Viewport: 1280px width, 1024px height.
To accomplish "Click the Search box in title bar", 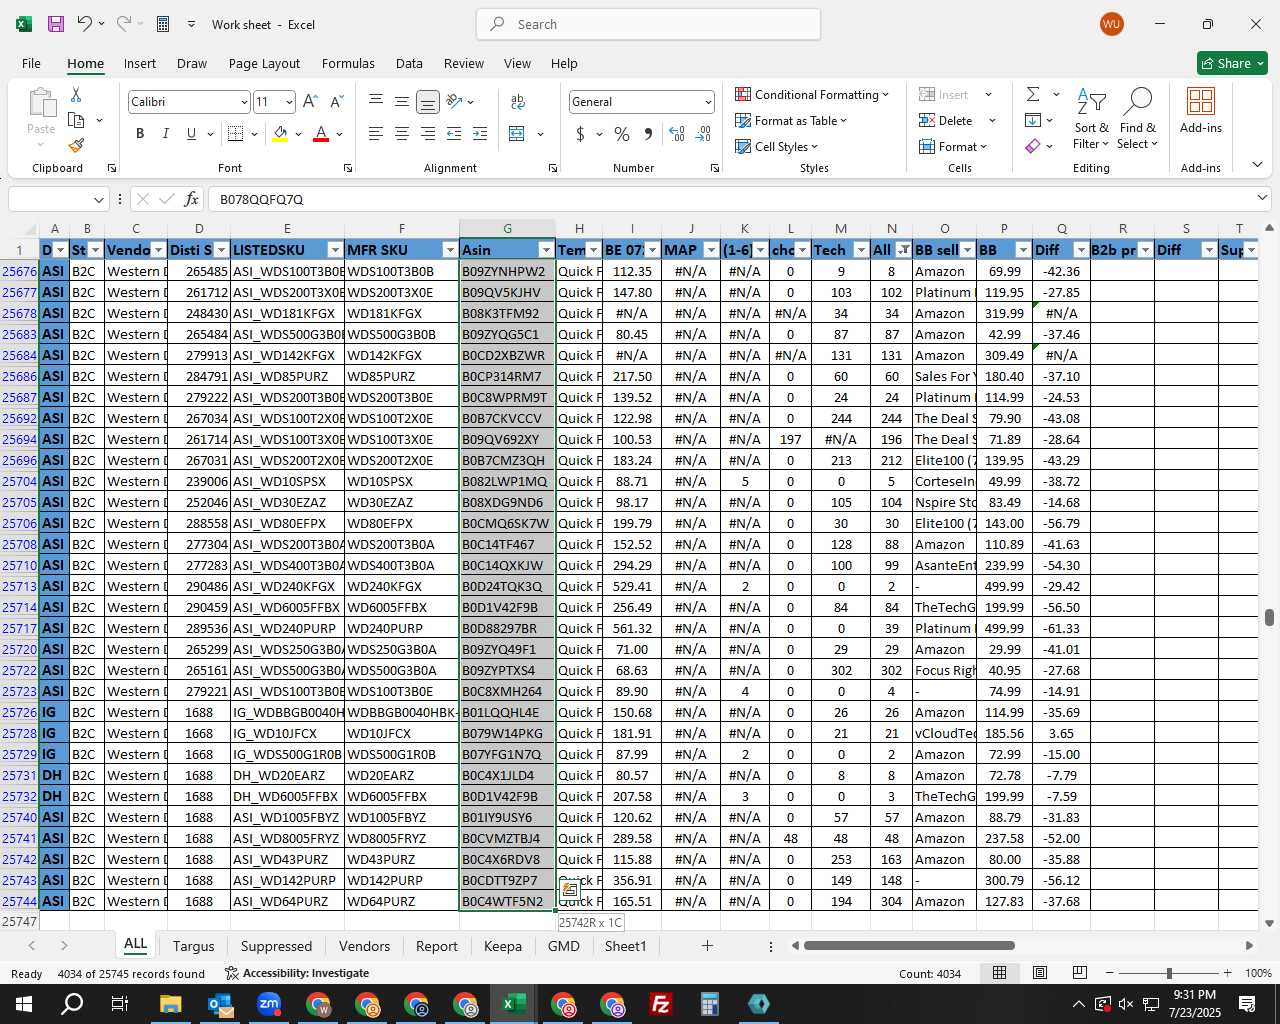I will (x=648, y=24).
